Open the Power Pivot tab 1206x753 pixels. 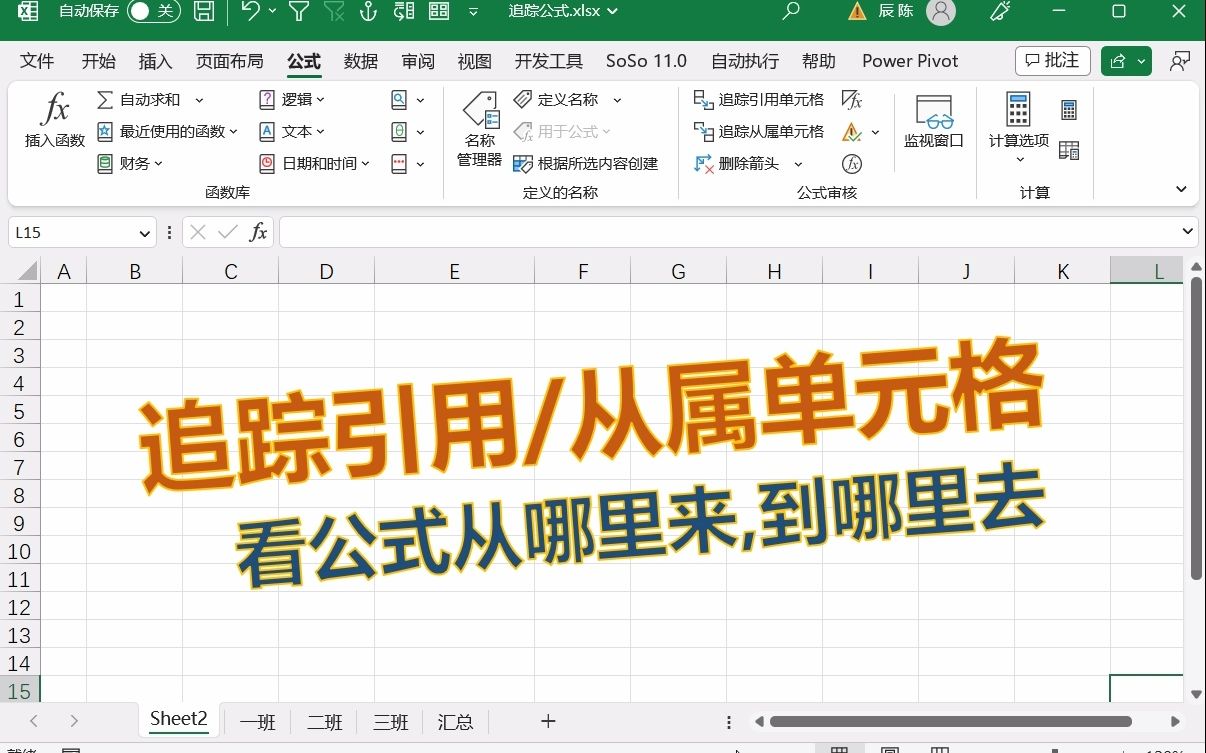pos(910,61)
